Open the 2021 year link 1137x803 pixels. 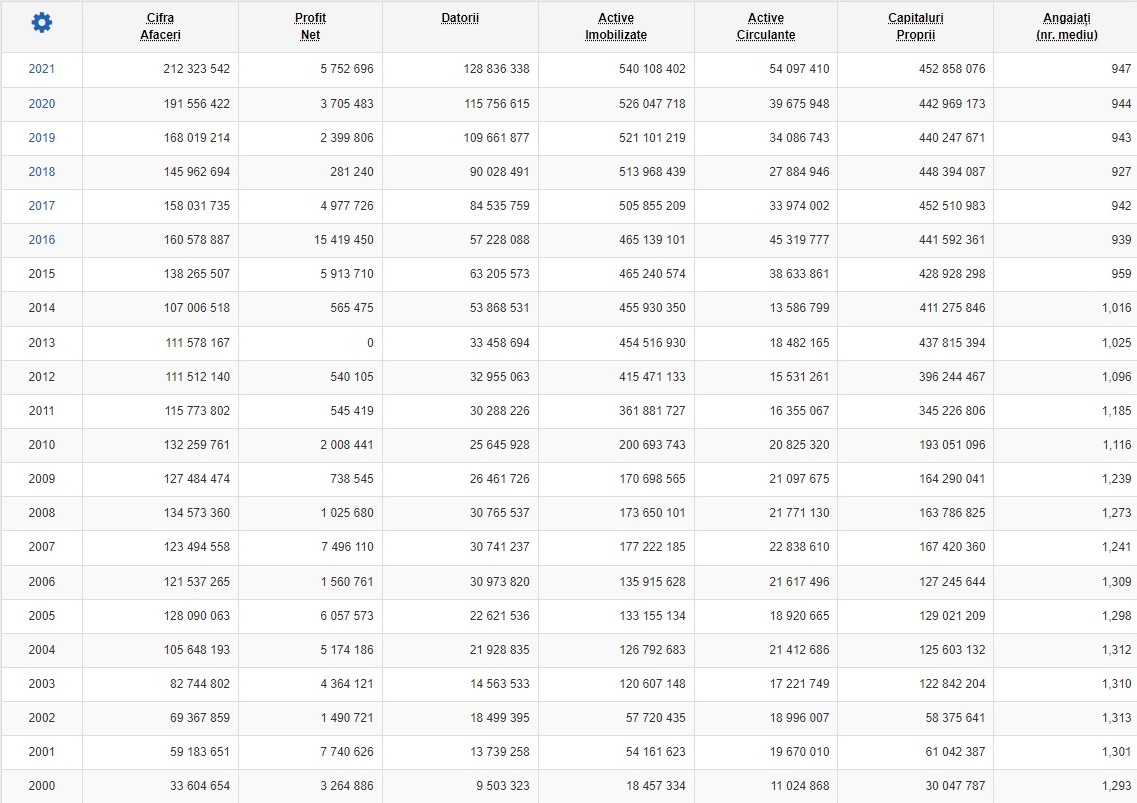click(x=41, y=69)
